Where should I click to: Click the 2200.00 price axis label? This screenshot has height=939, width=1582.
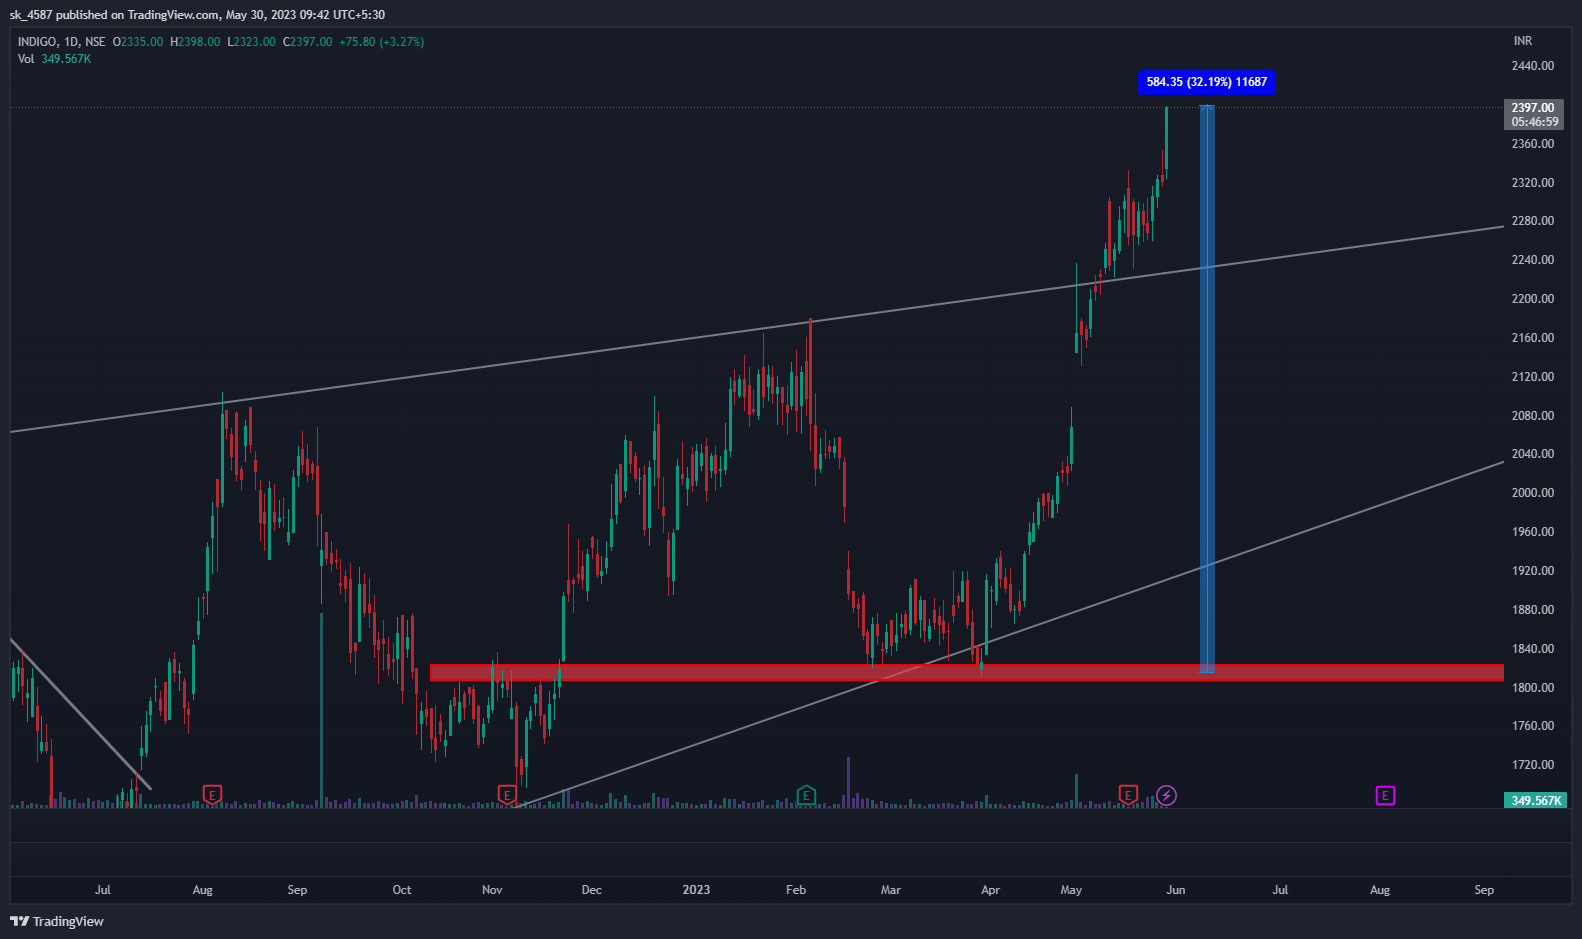(x=1533, y=299)
